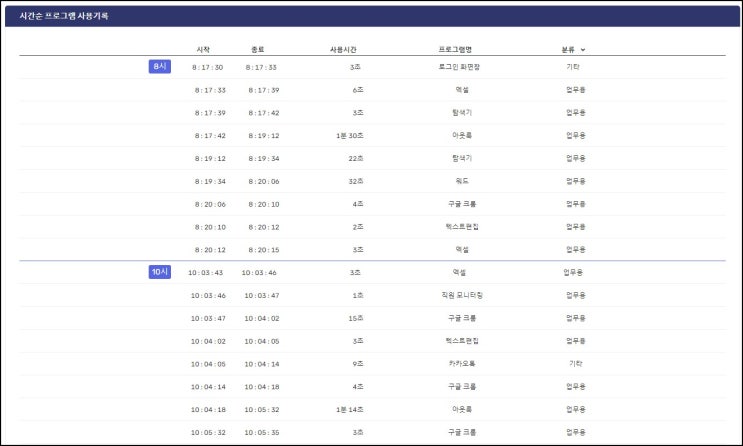743x446 pixels.
Task: Click 기타 category in 카카오톡 row
Action: [x=576, y=364]
